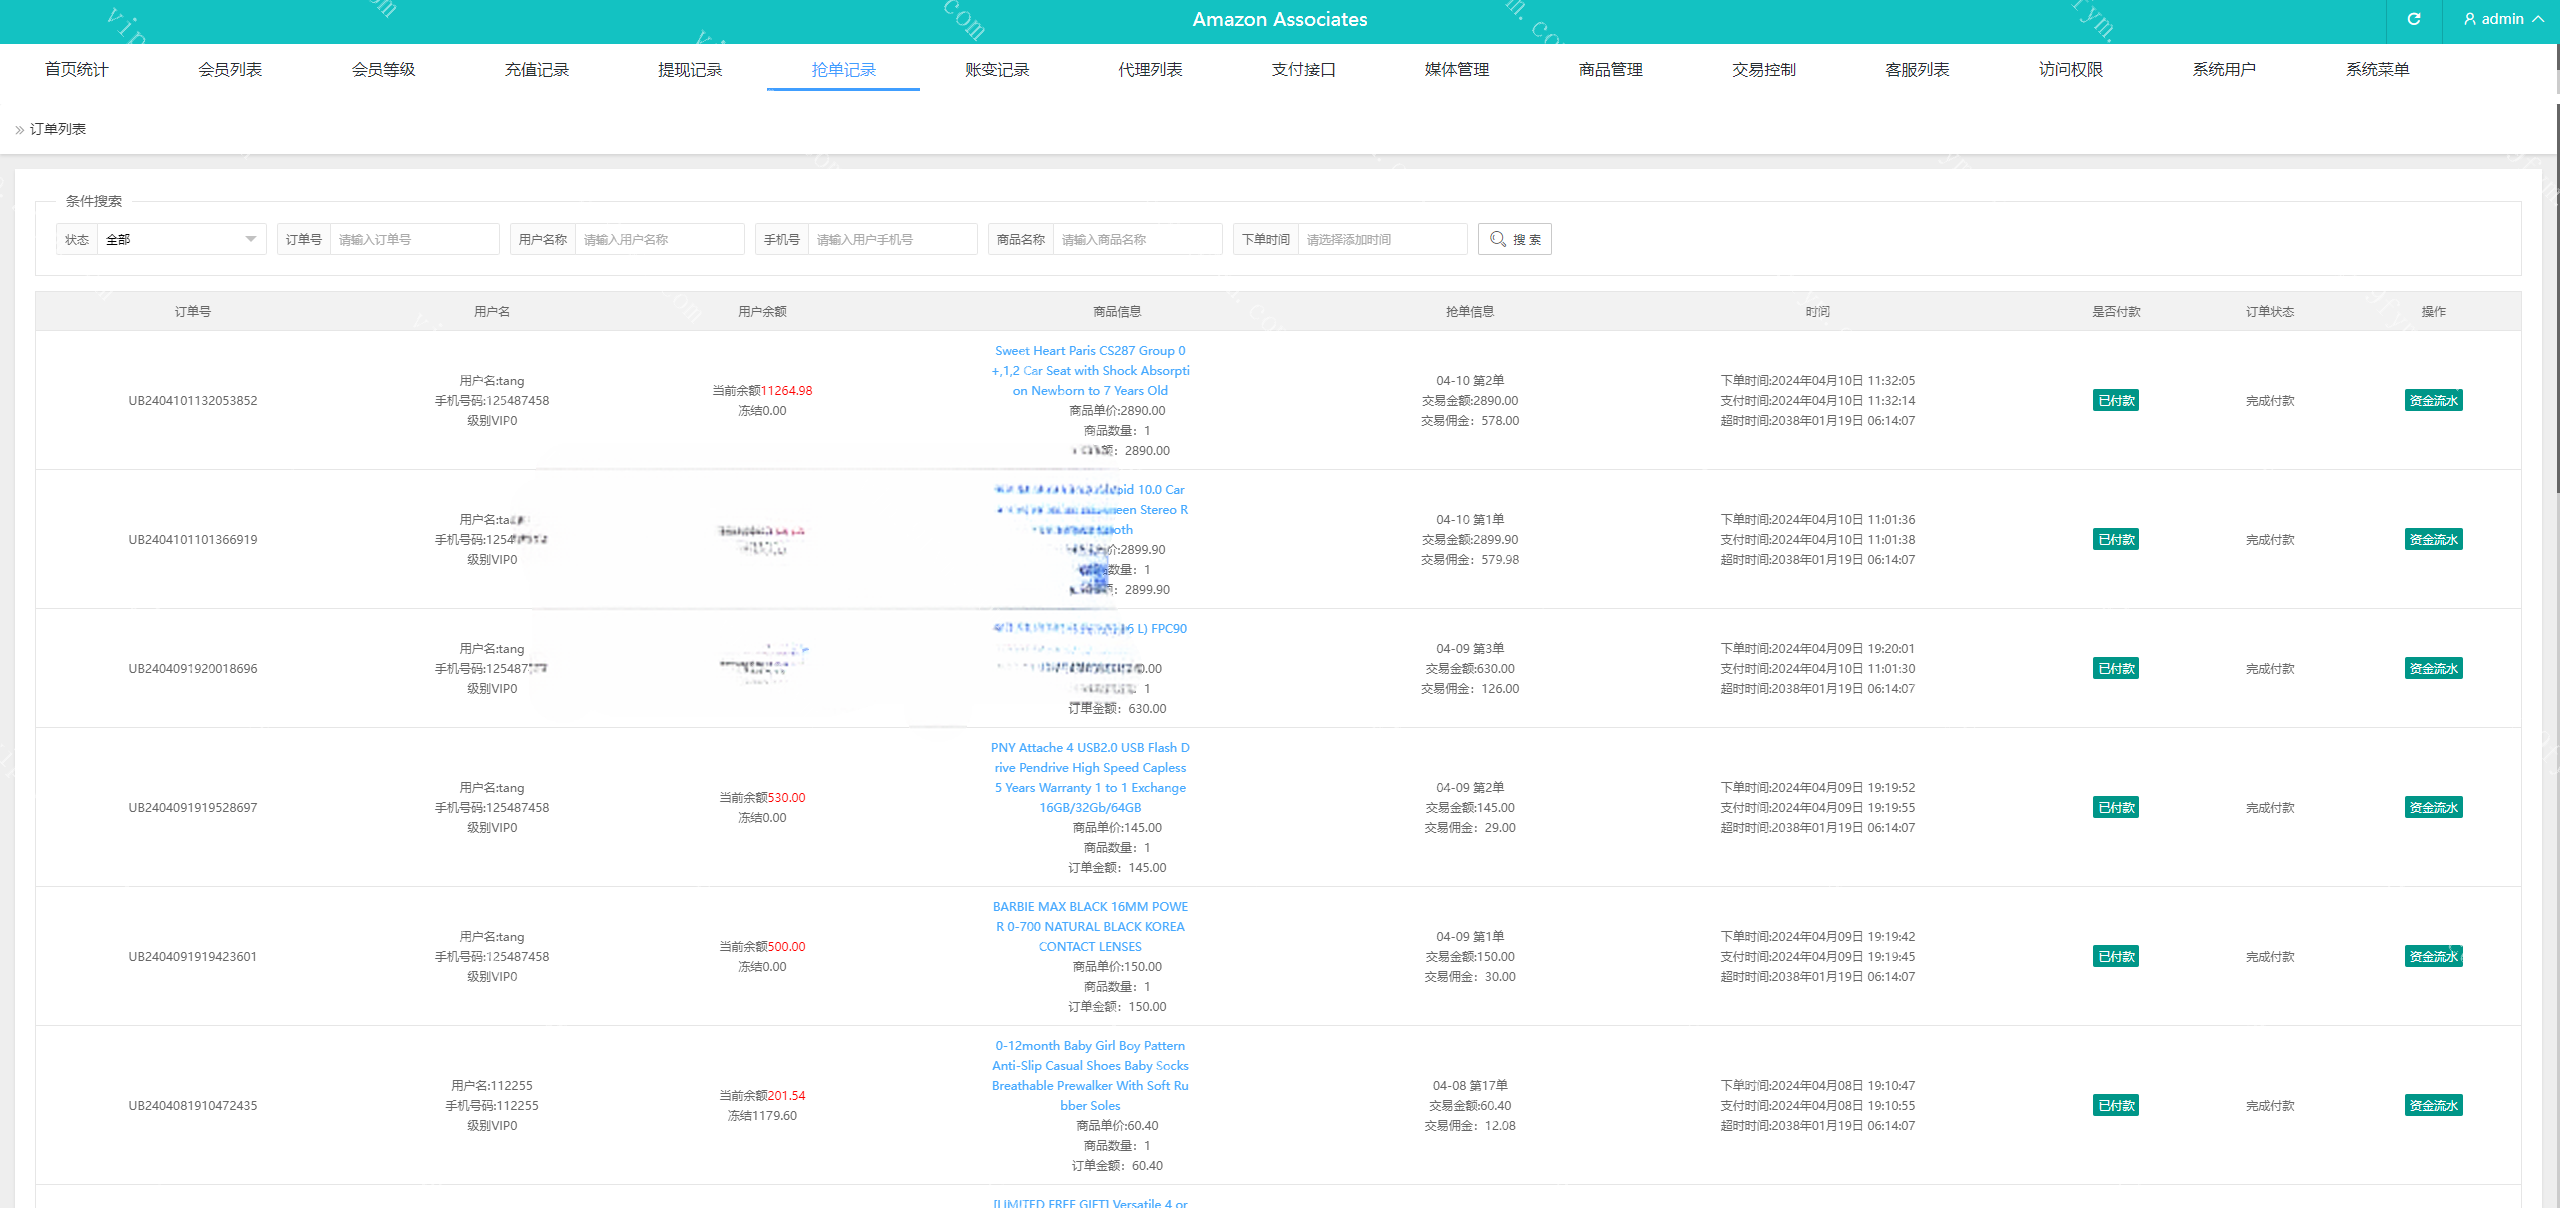Focus the 用户名称 input field

[658, 239]
